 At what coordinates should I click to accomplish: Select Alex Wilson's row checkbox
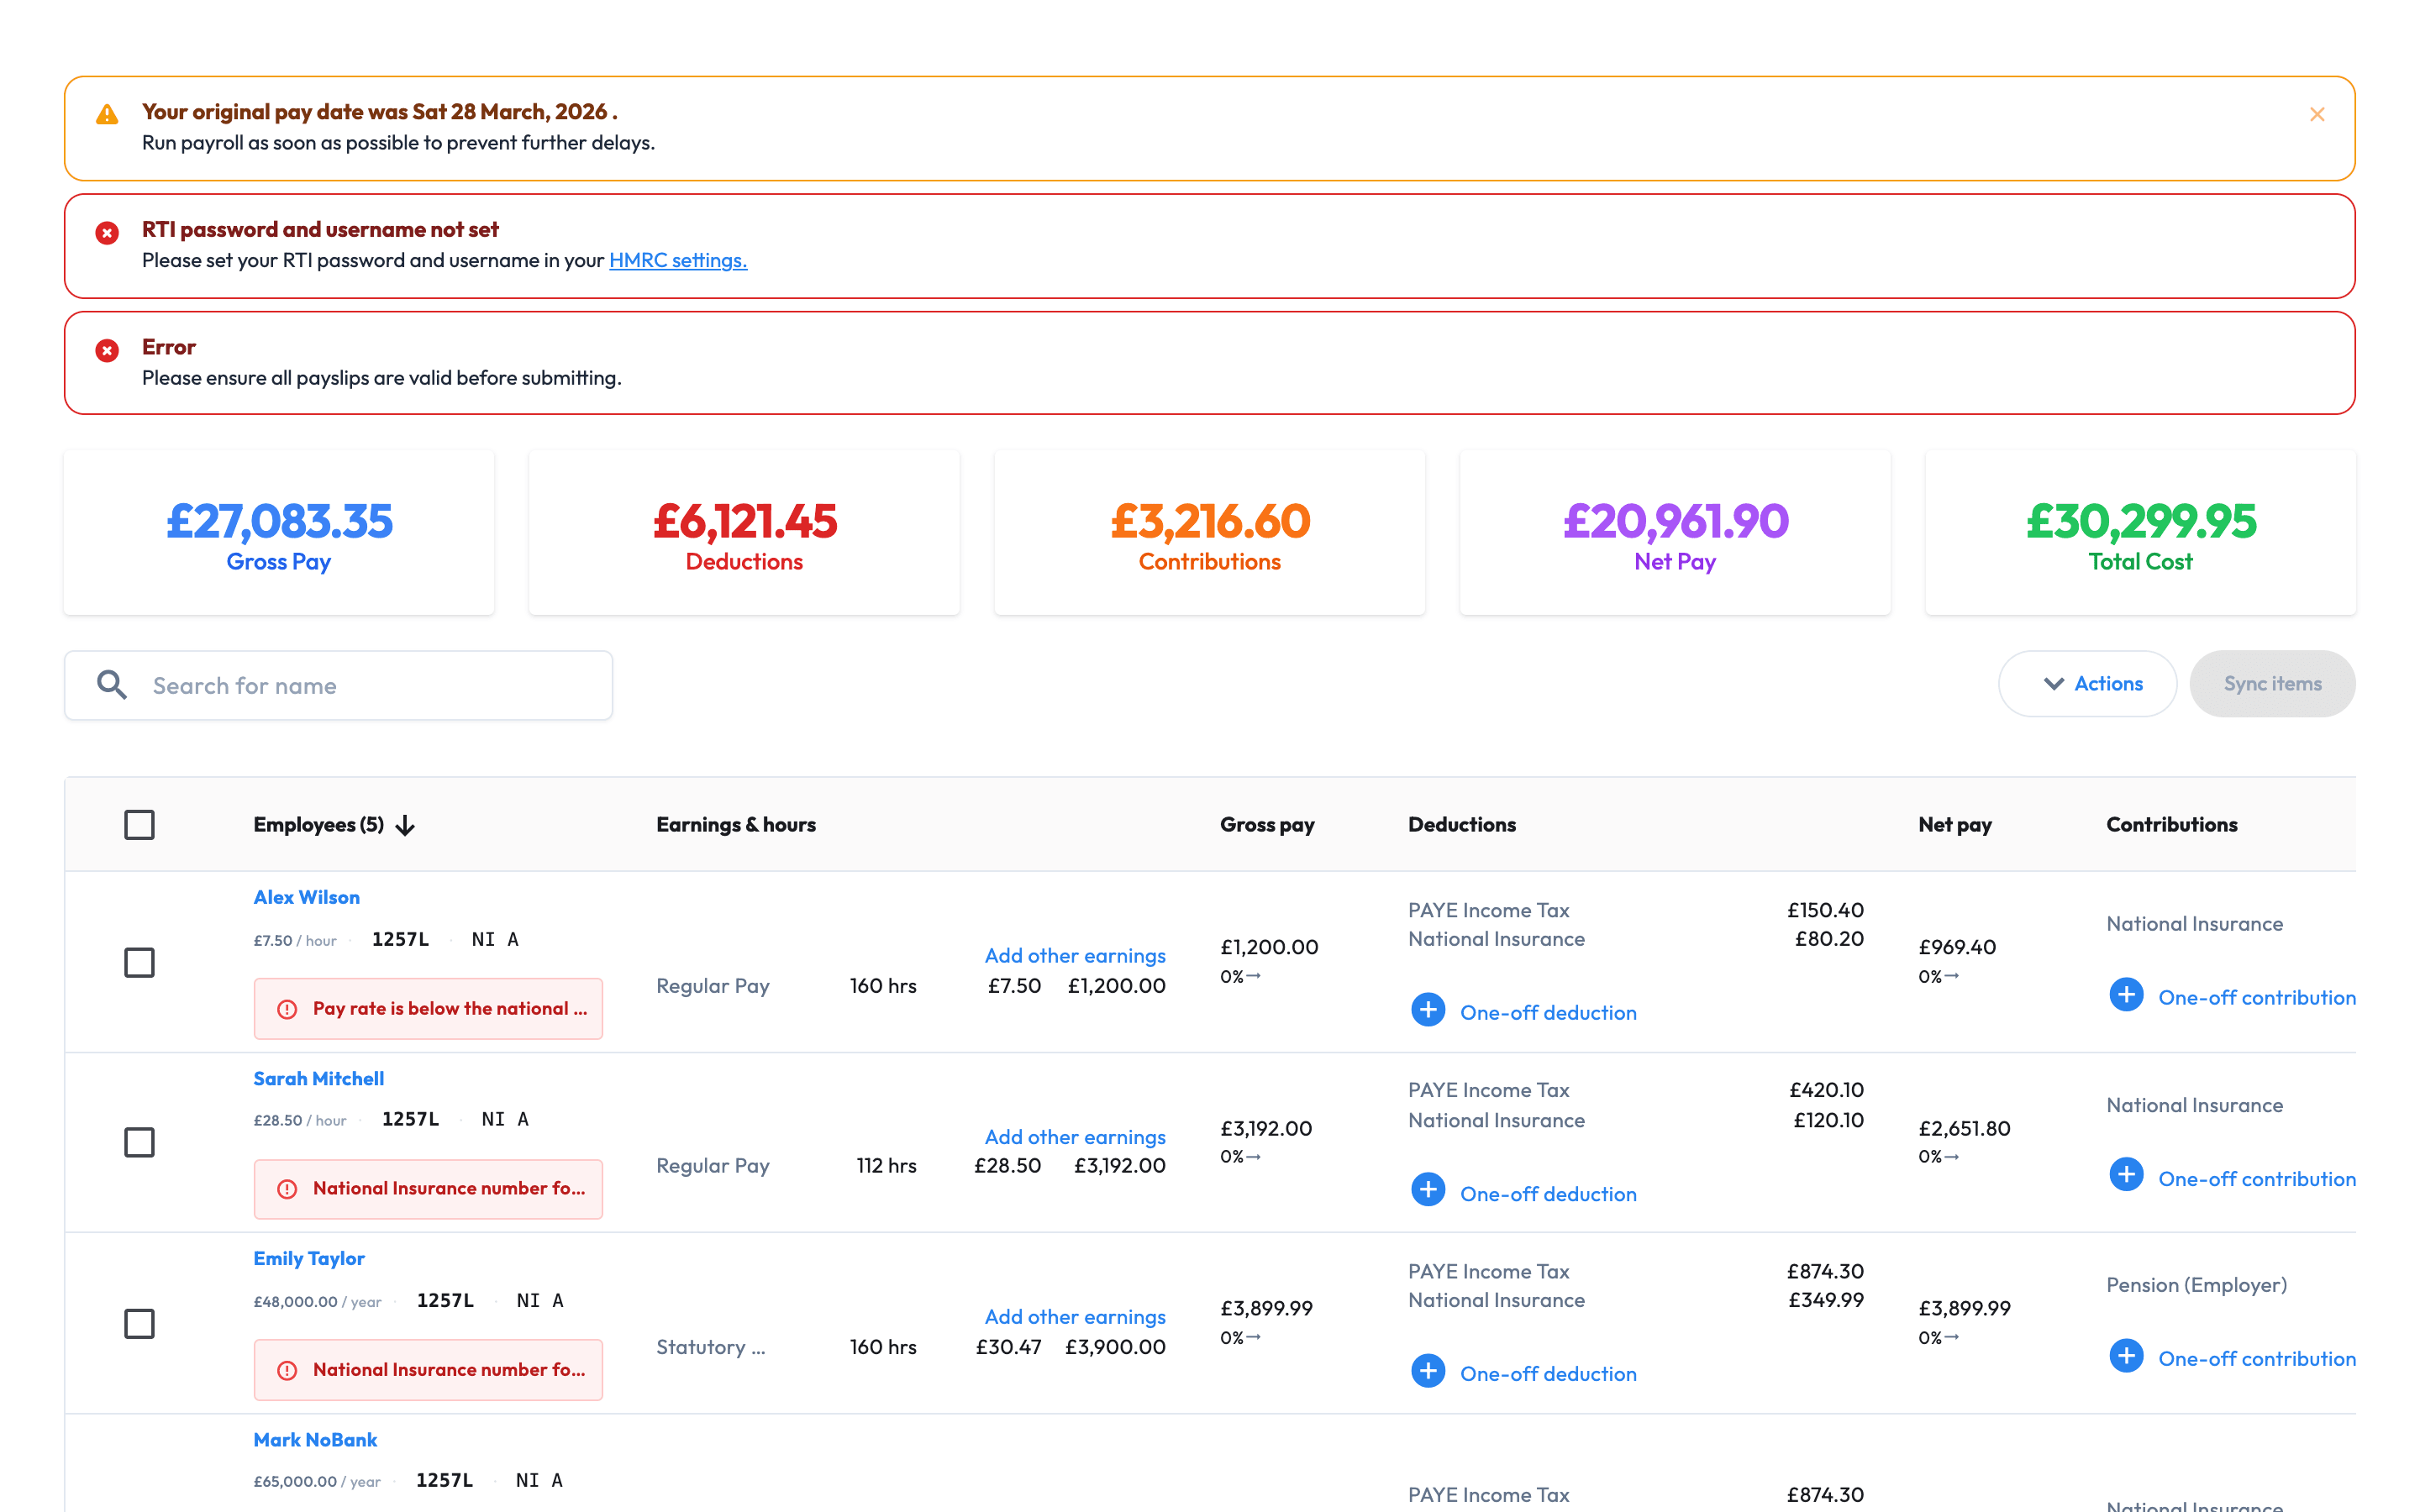click(139, 962)
